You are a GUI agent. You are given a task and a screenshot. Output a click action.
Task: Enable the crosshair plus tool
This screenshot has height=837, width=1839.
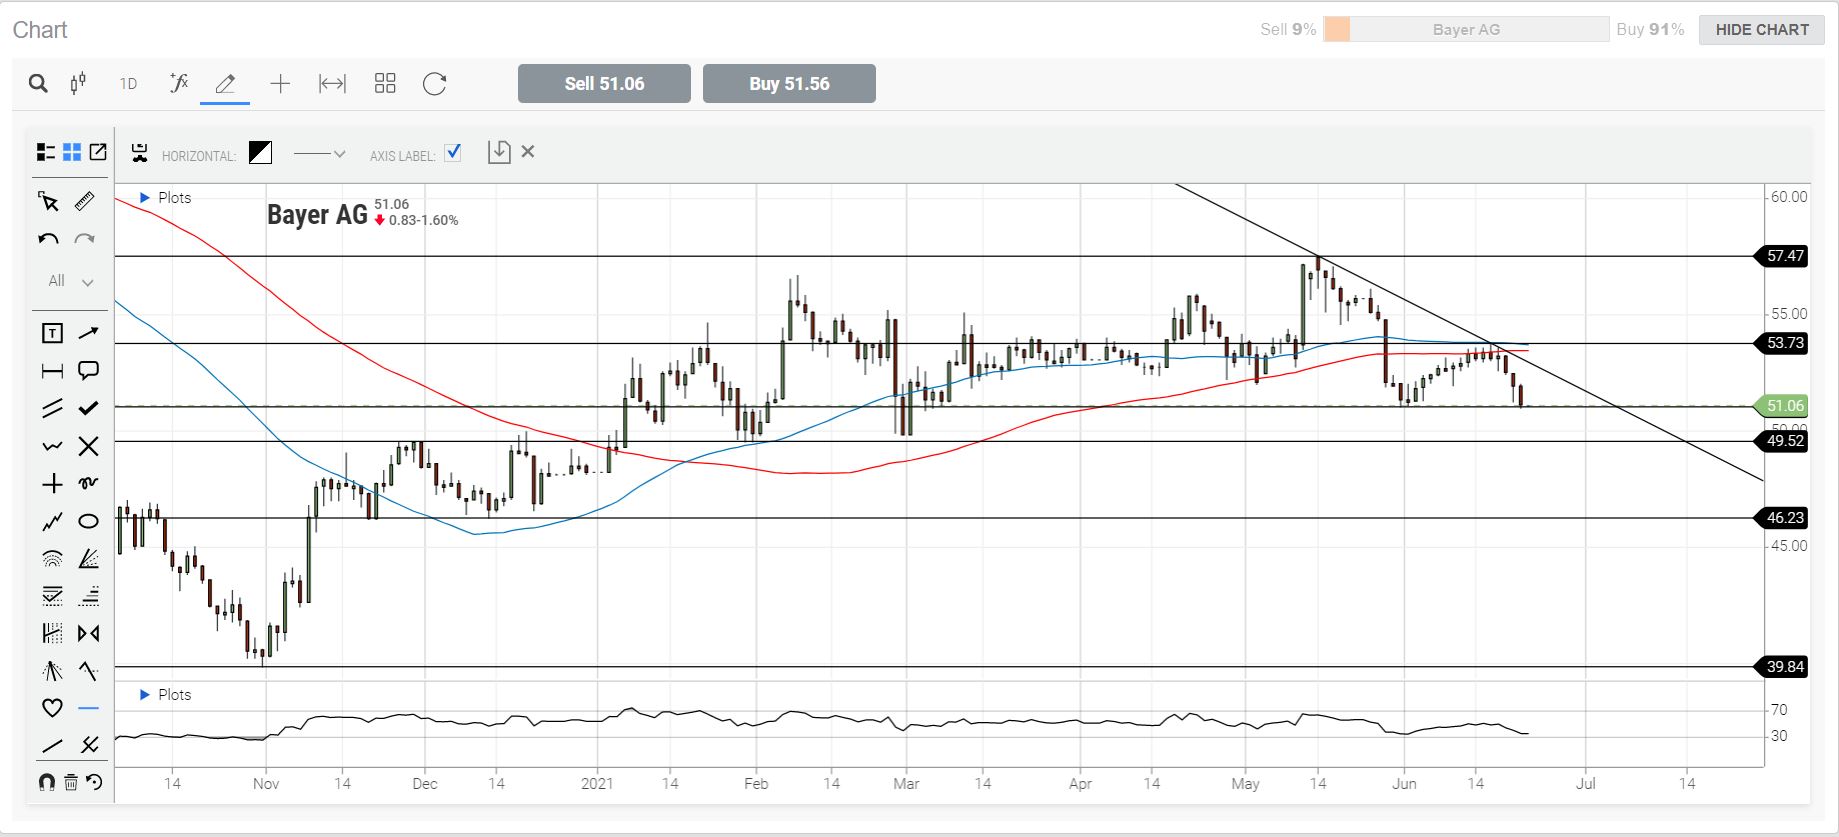click(x=280, y=84)
